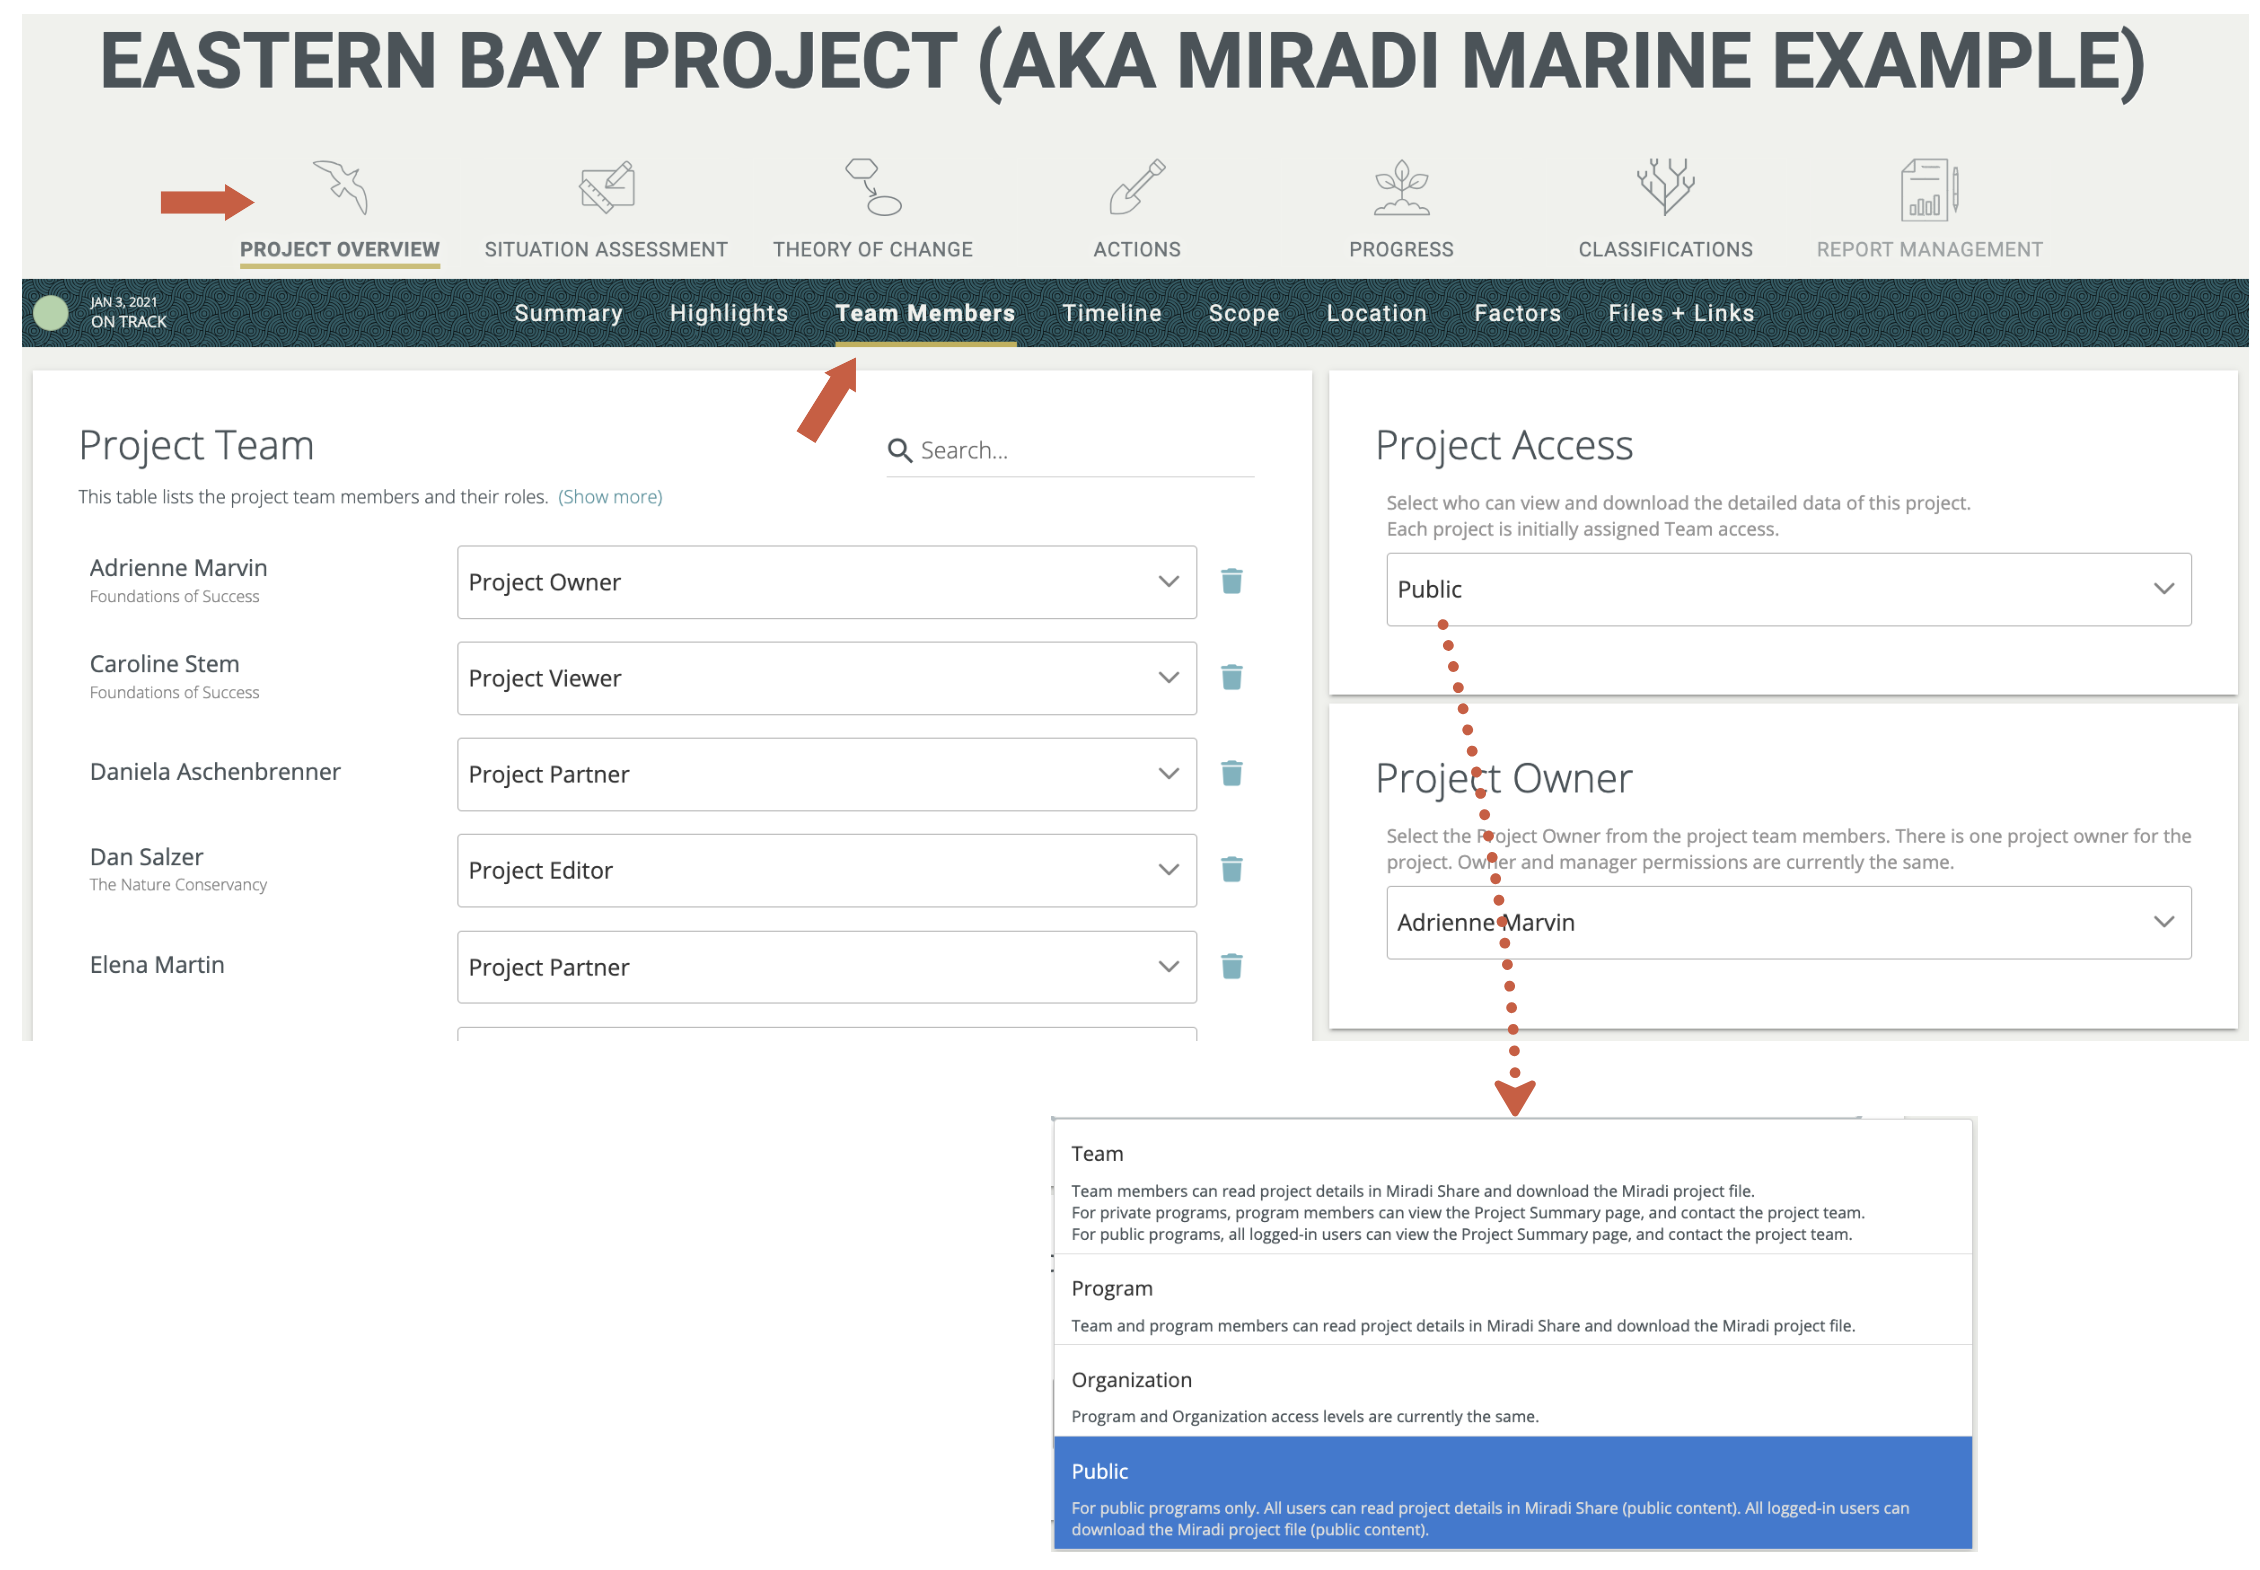Click the team member search field
The width and height of the screenshot is (2260, 1570).
(x=1070, y=450)
